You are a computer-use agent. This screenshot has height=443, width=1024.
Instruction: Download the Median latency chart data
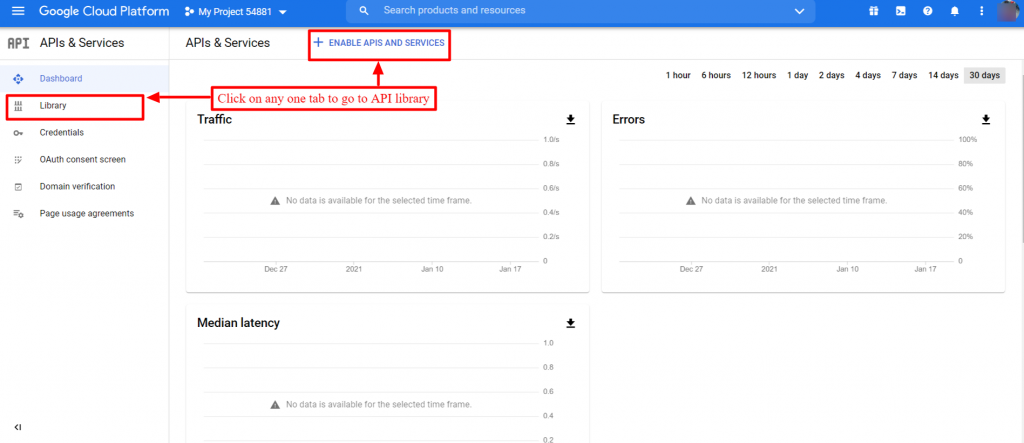[x=570, y=323]
